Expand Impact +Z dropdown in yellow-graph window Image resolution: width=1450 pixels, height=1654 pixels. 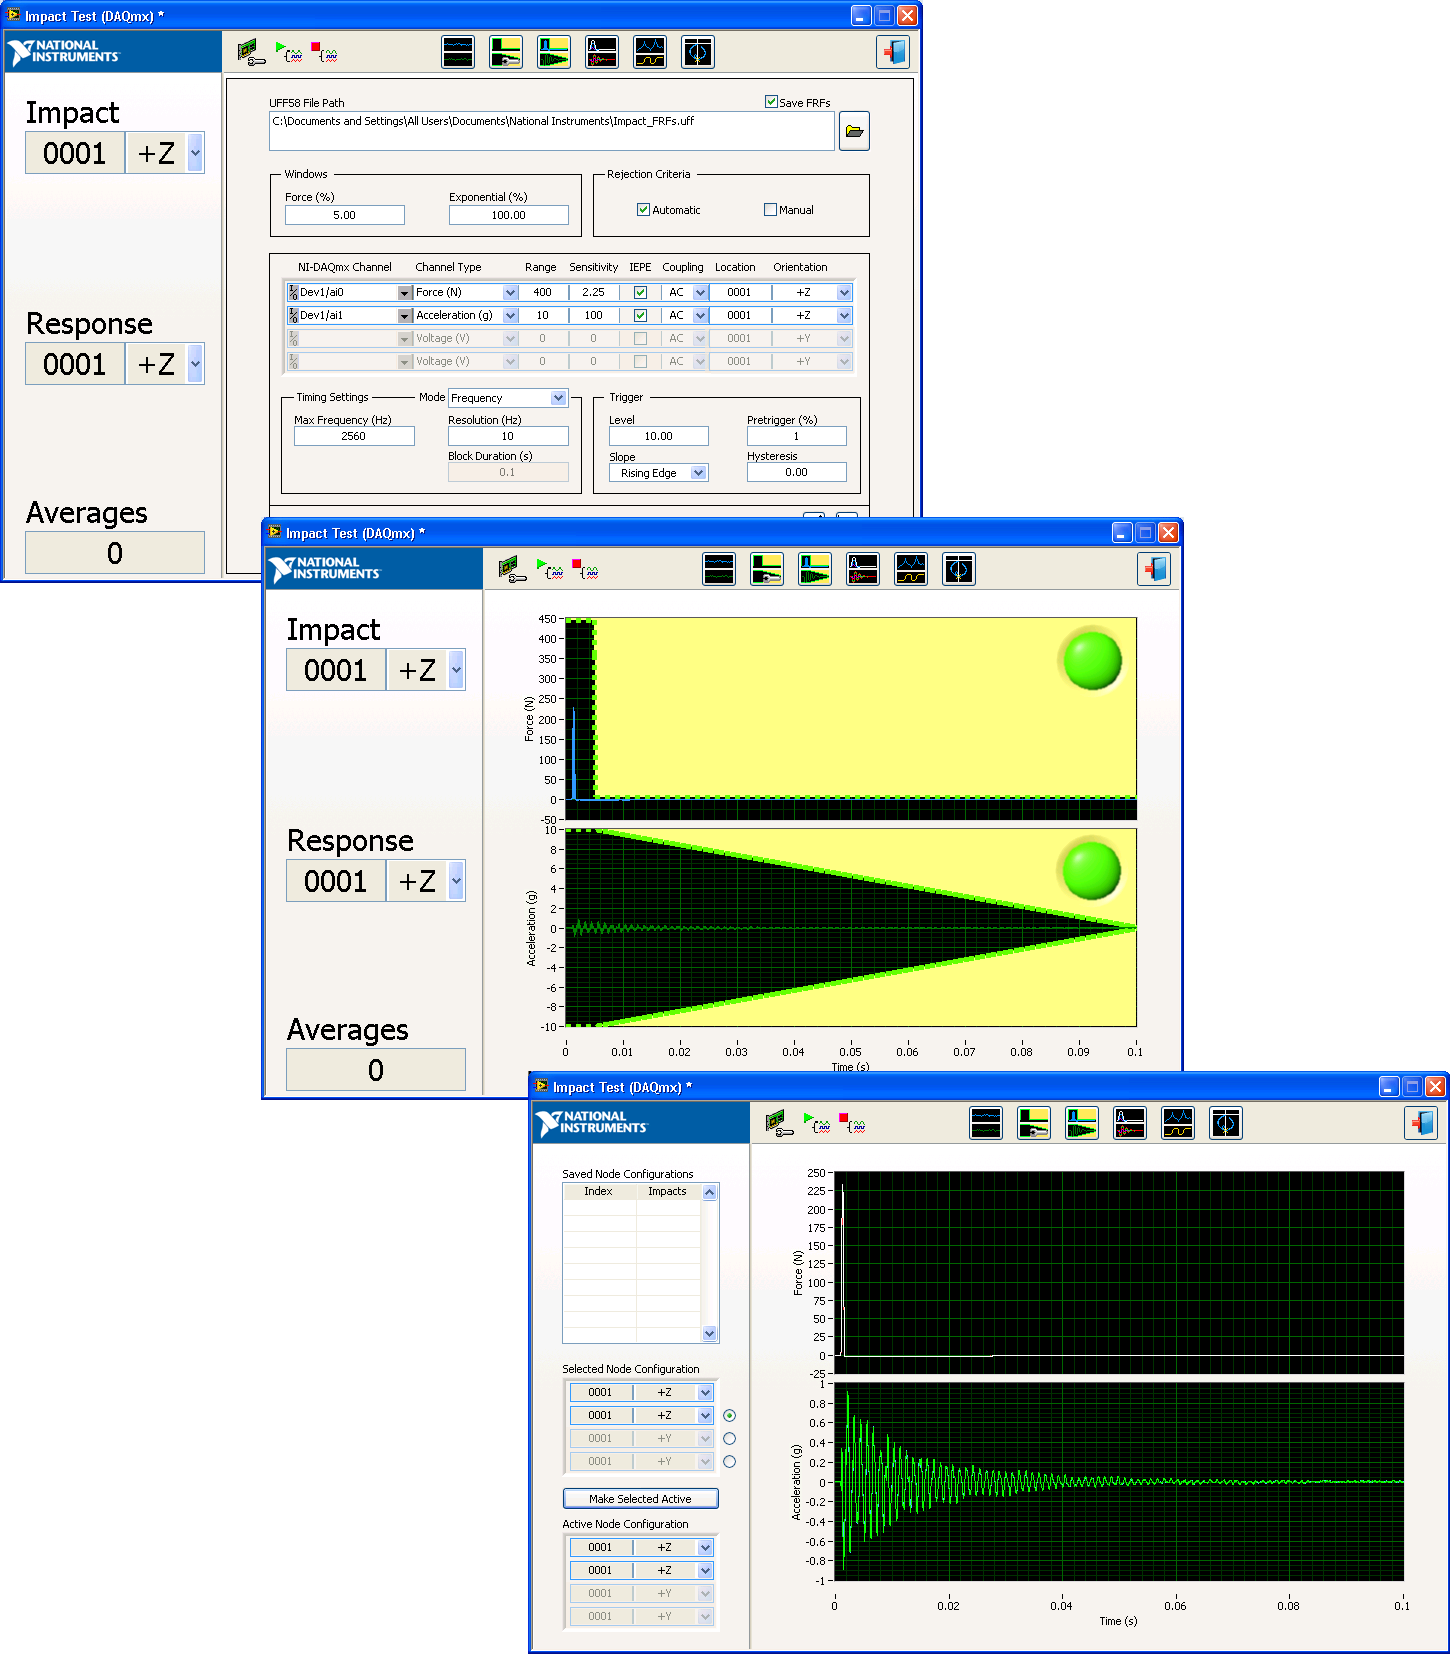(456, 670)
